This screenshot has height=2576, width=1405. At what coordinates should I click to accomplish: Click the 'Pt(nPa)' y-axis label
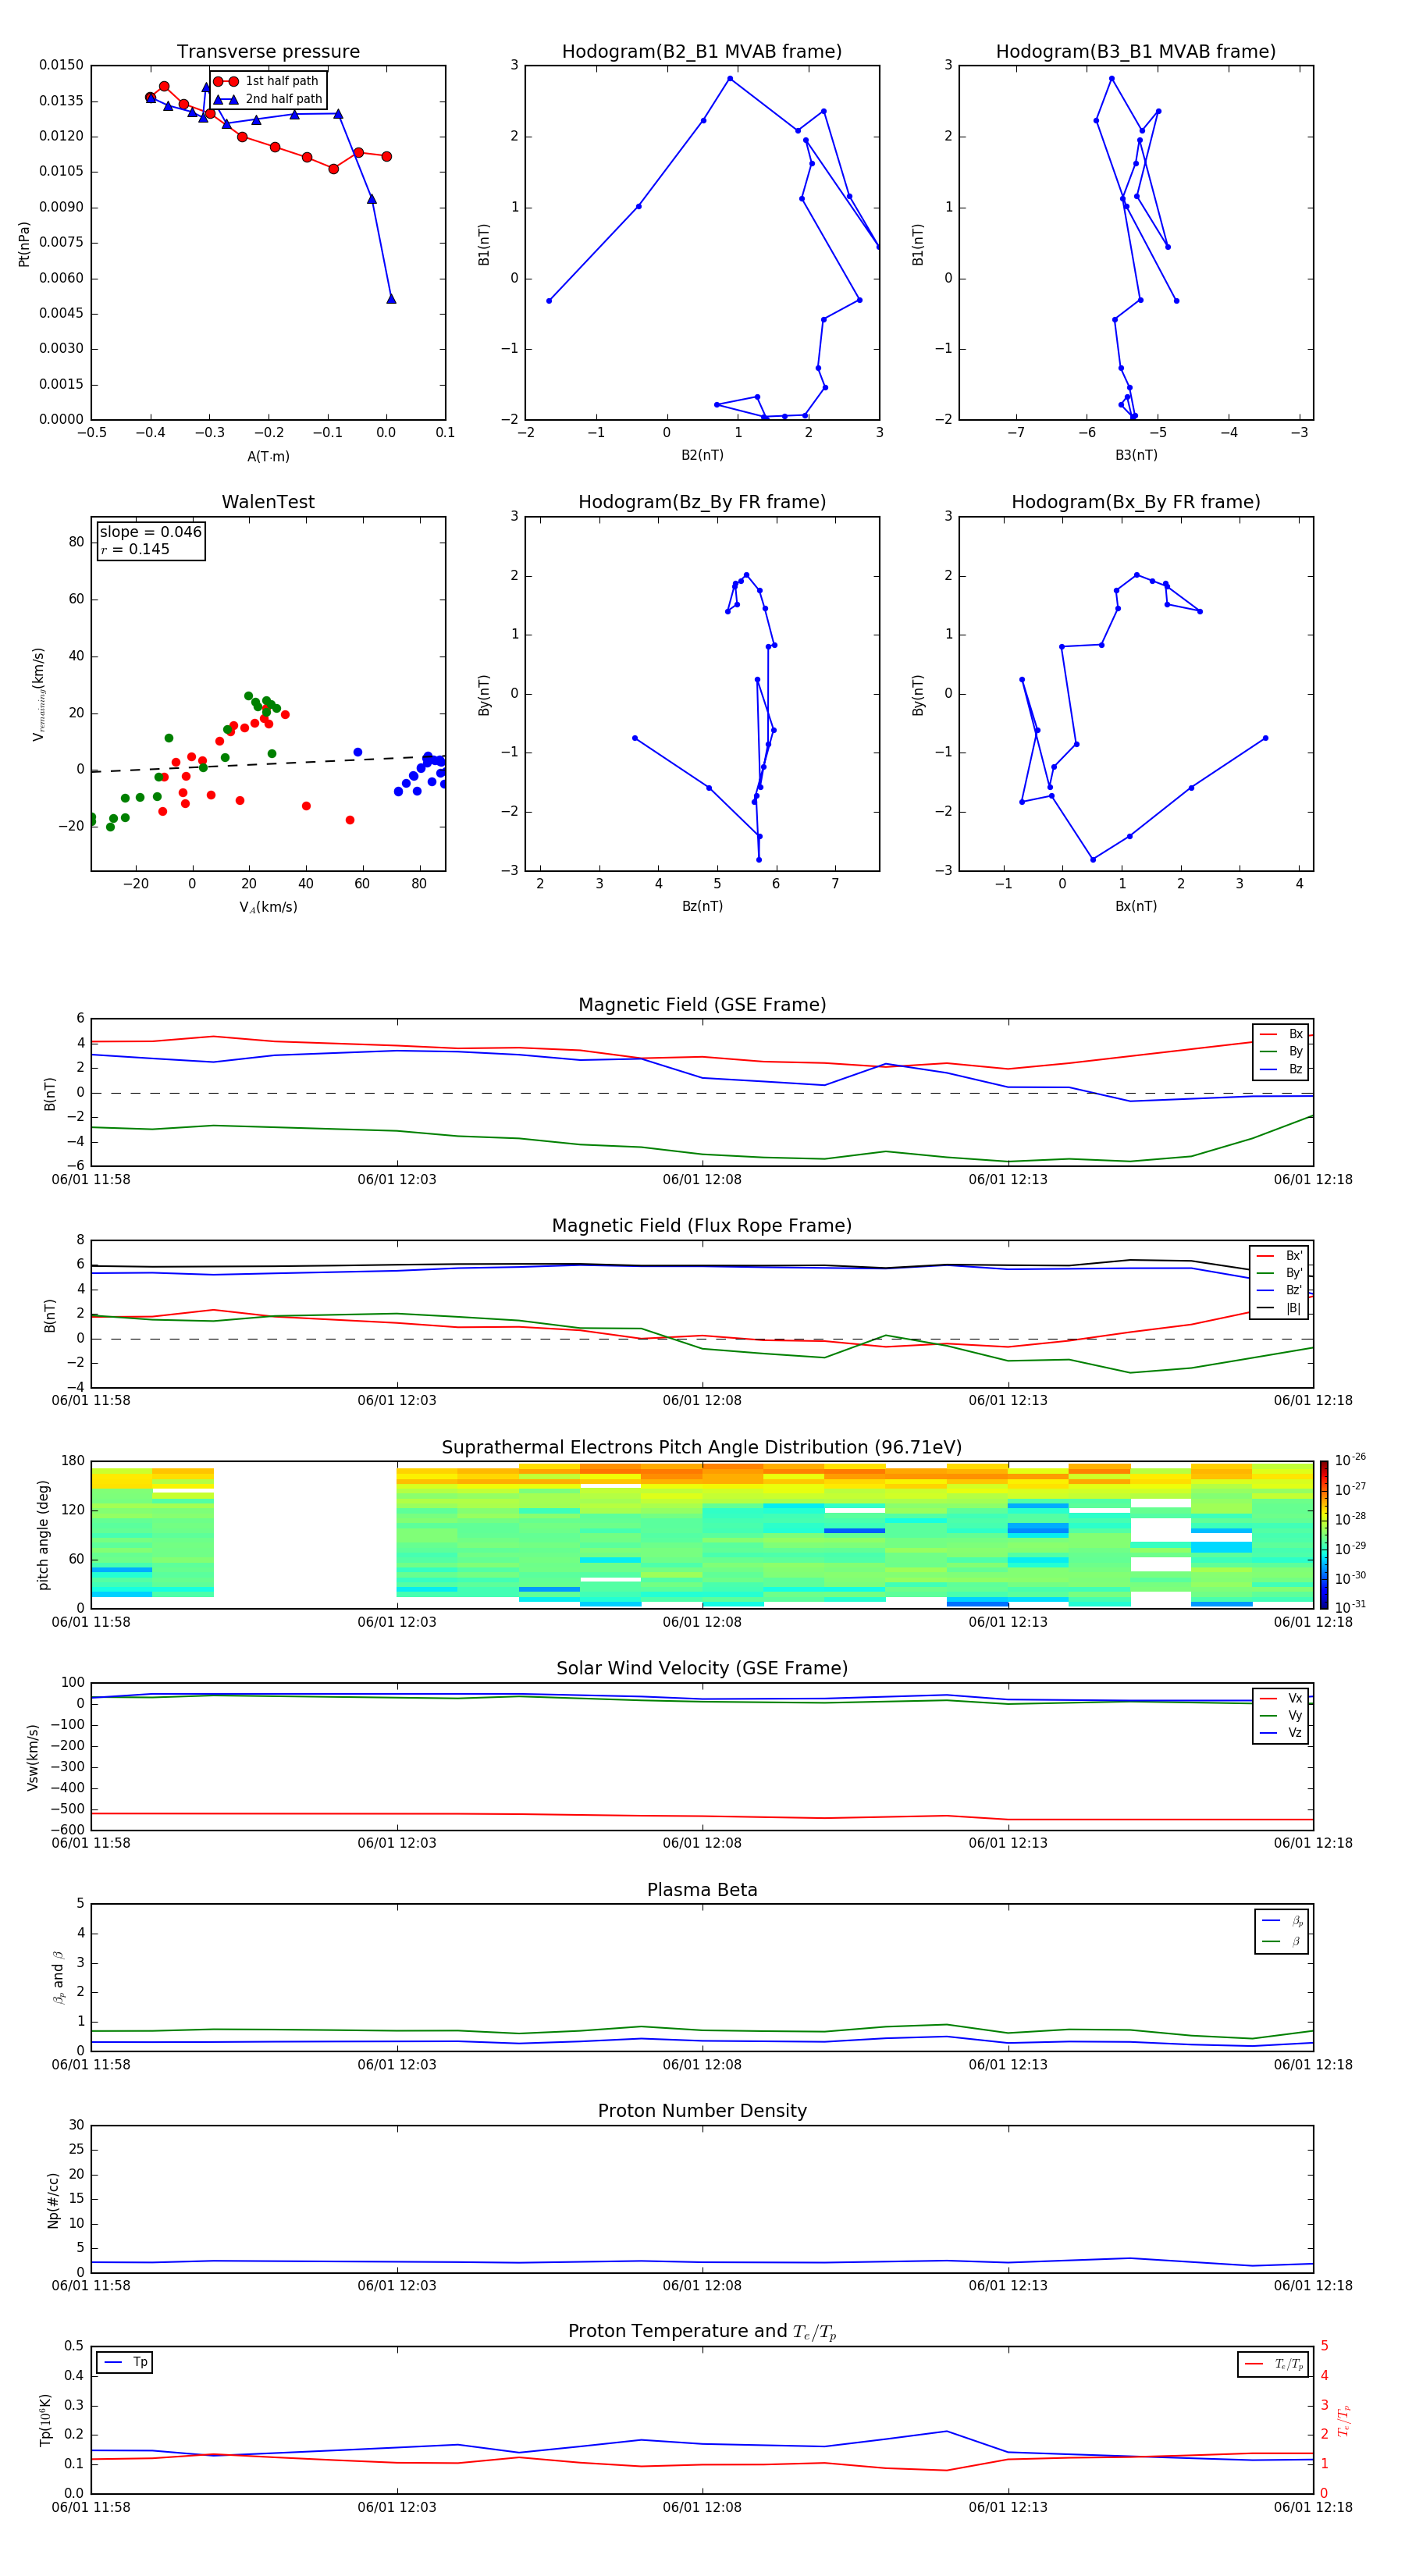click(x=24, y=244)
